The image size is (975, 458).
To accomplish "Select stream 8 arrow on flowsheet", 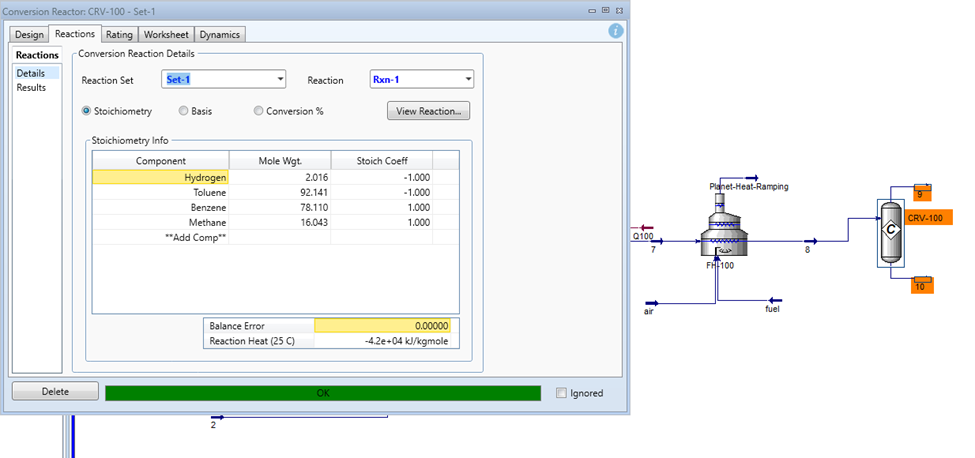I will pyautogui.click(x=810, y=241).
